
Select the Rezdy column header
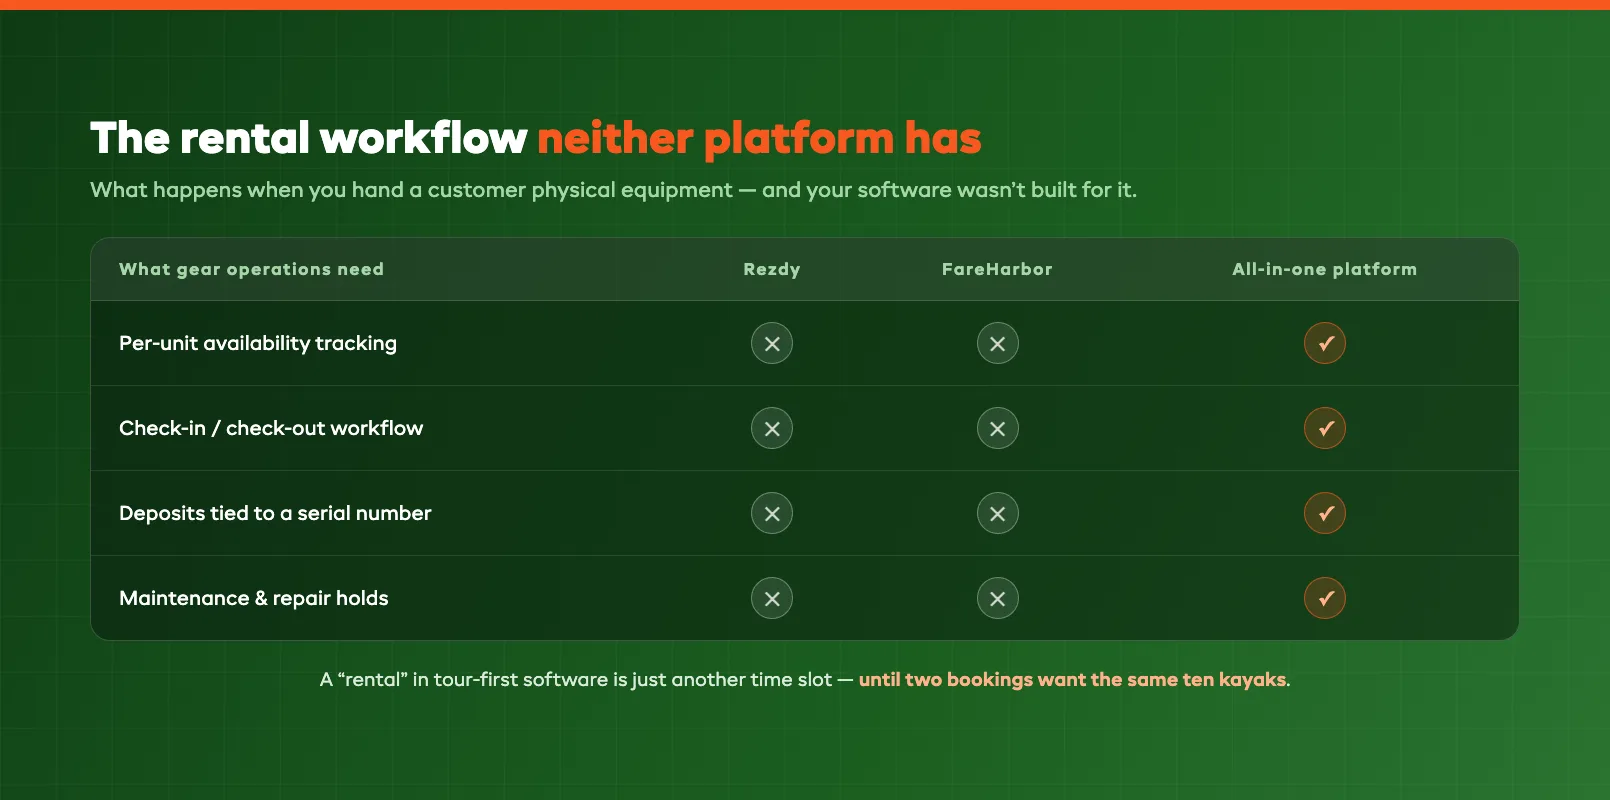(772, 269)
